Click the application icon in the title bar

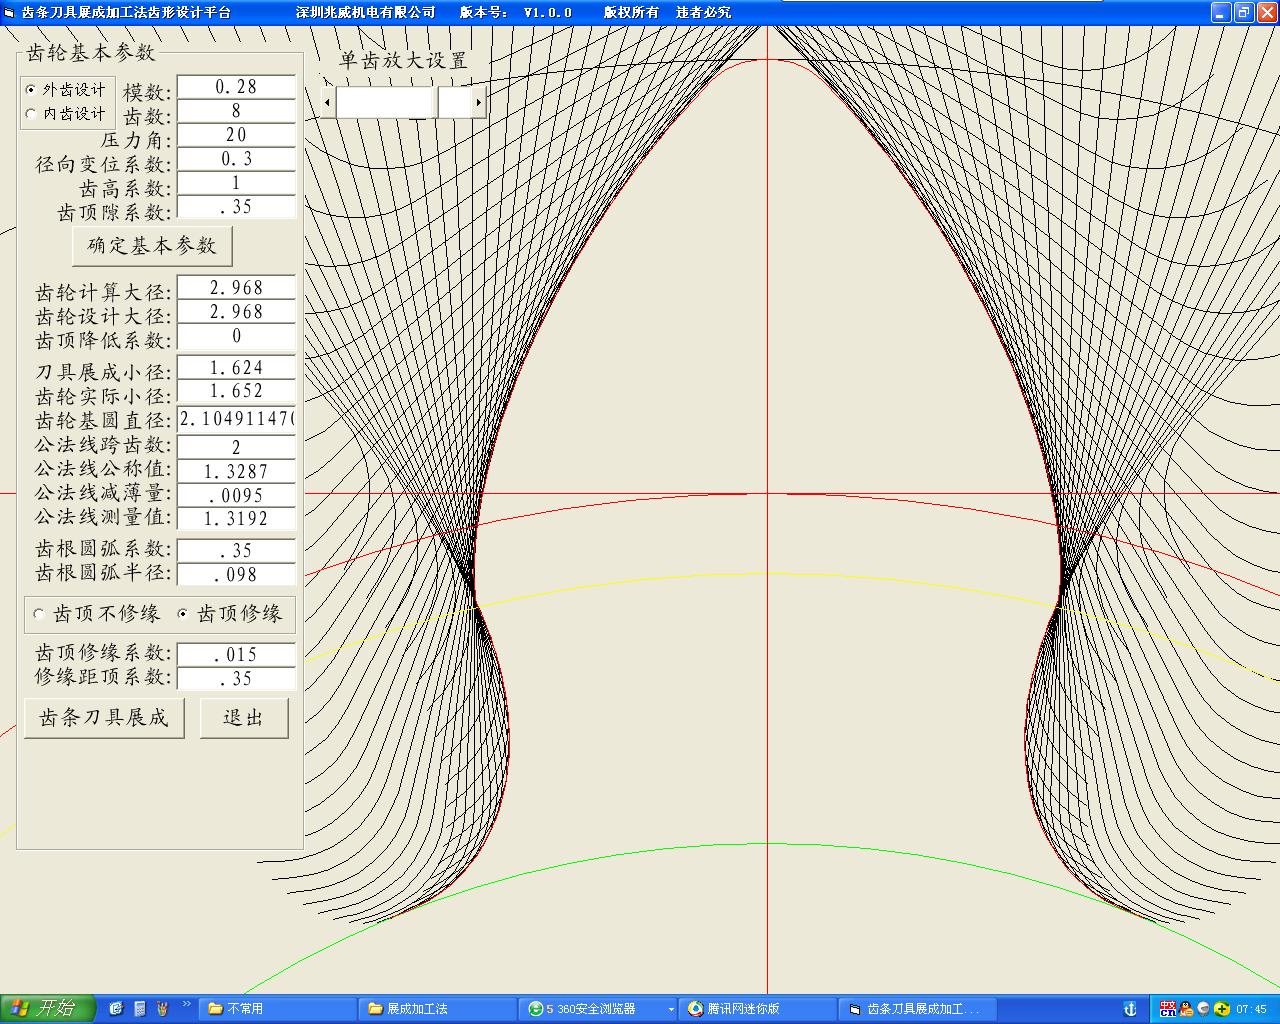[9, 12]
